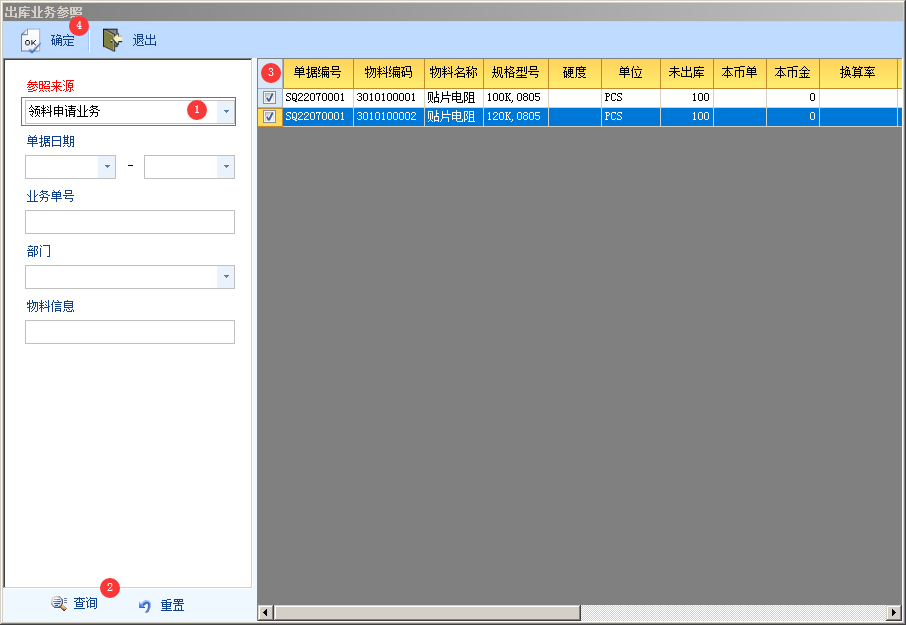Click the magnifier query icon
Screen dimensions: 906x625
pyautogui.click(x=59, y=604)
